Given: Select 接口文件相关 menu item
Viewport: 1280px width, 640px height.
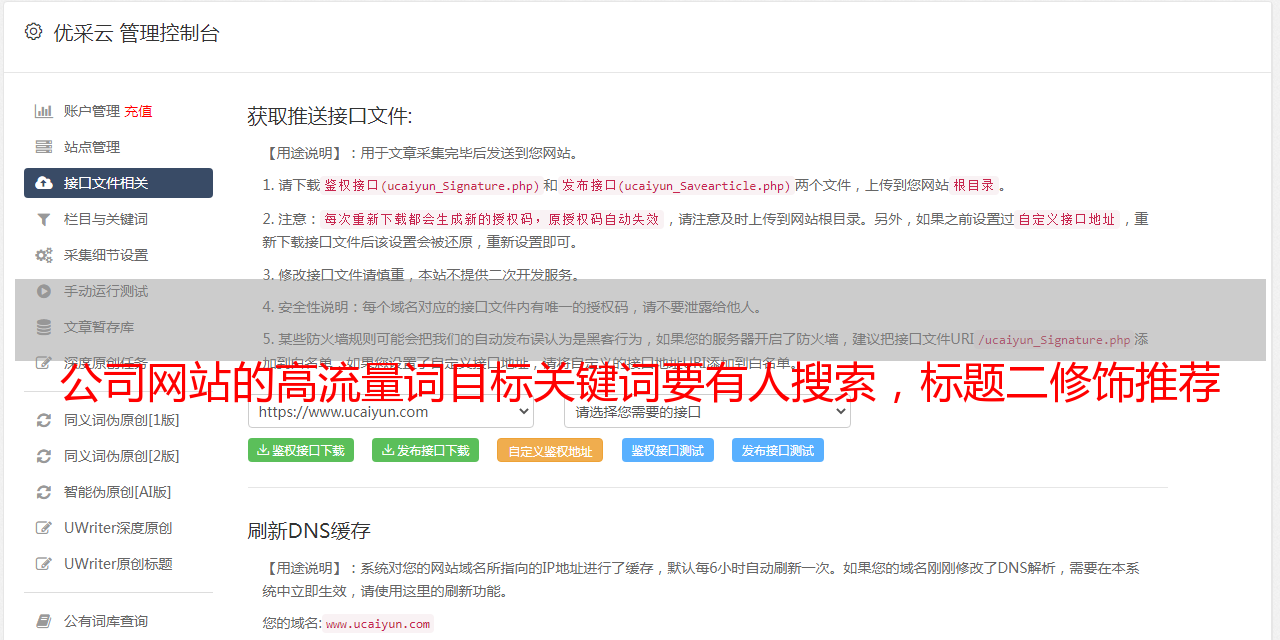Looking at the screenshot, I should pyautogui.click(x=118, y=183).
